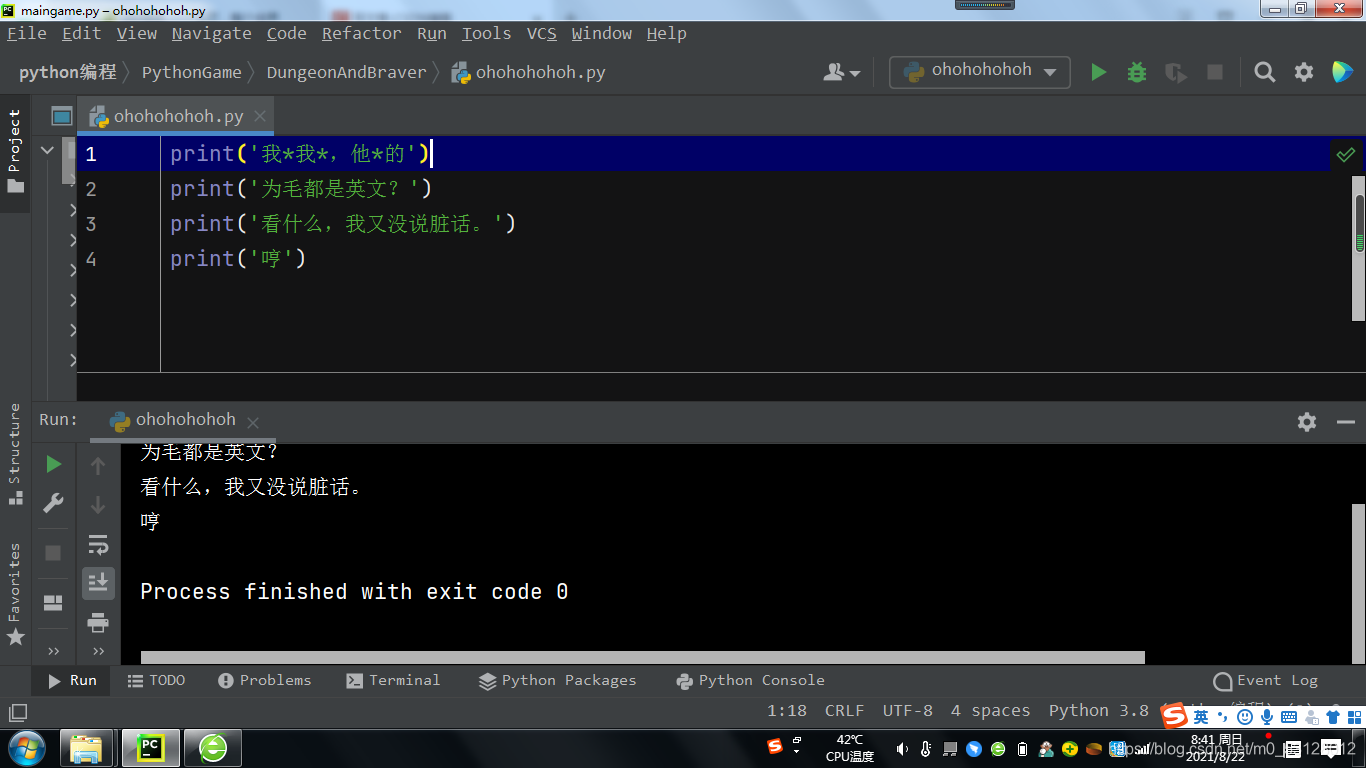Switch to the ohohohohoh.py editor tab

click(x=177, y=116)
